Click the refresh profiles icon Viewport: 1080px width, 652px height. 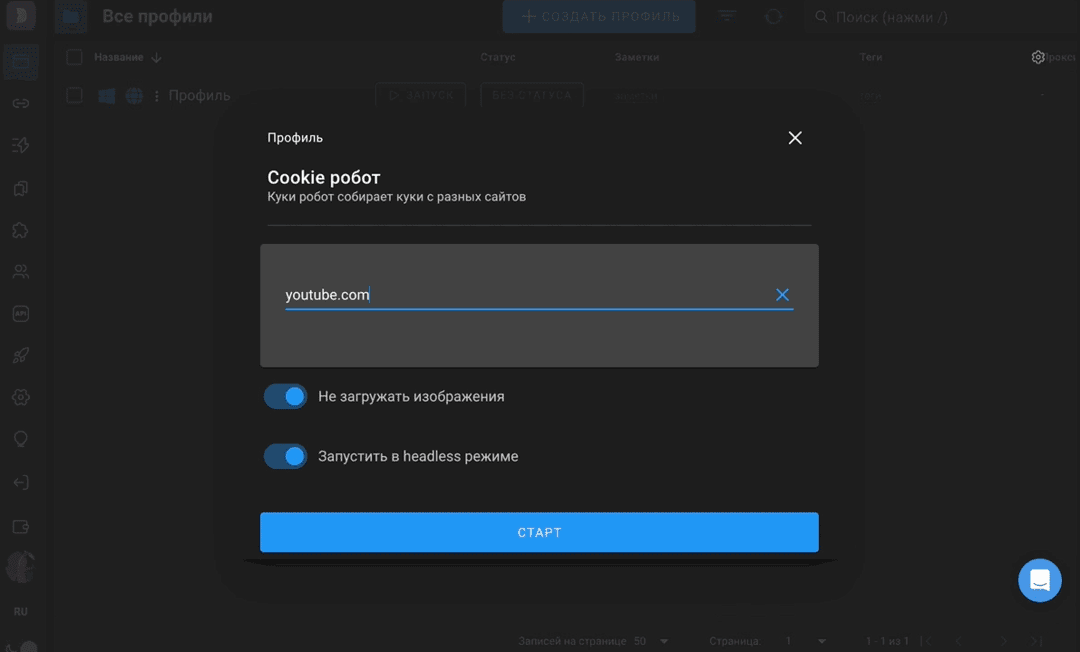(774, 17)
